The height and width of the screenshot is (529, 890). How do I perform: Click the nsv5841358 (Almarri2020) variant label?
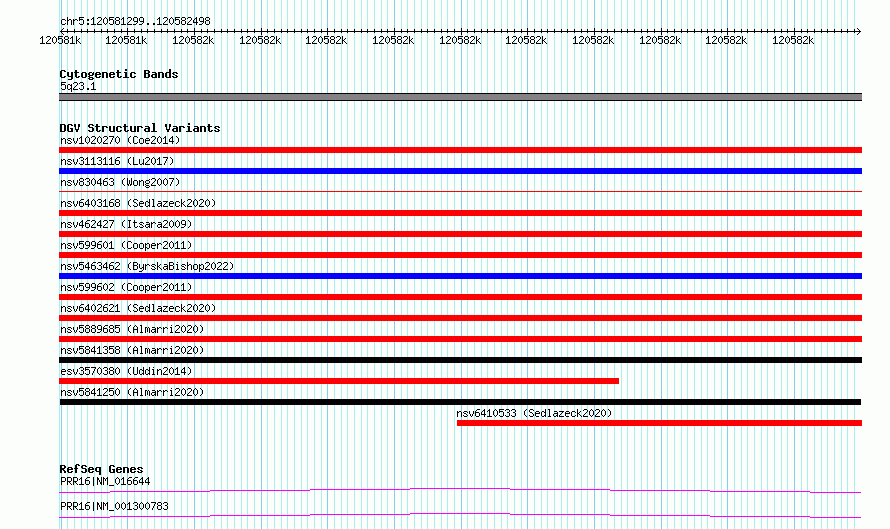(132, 350)
